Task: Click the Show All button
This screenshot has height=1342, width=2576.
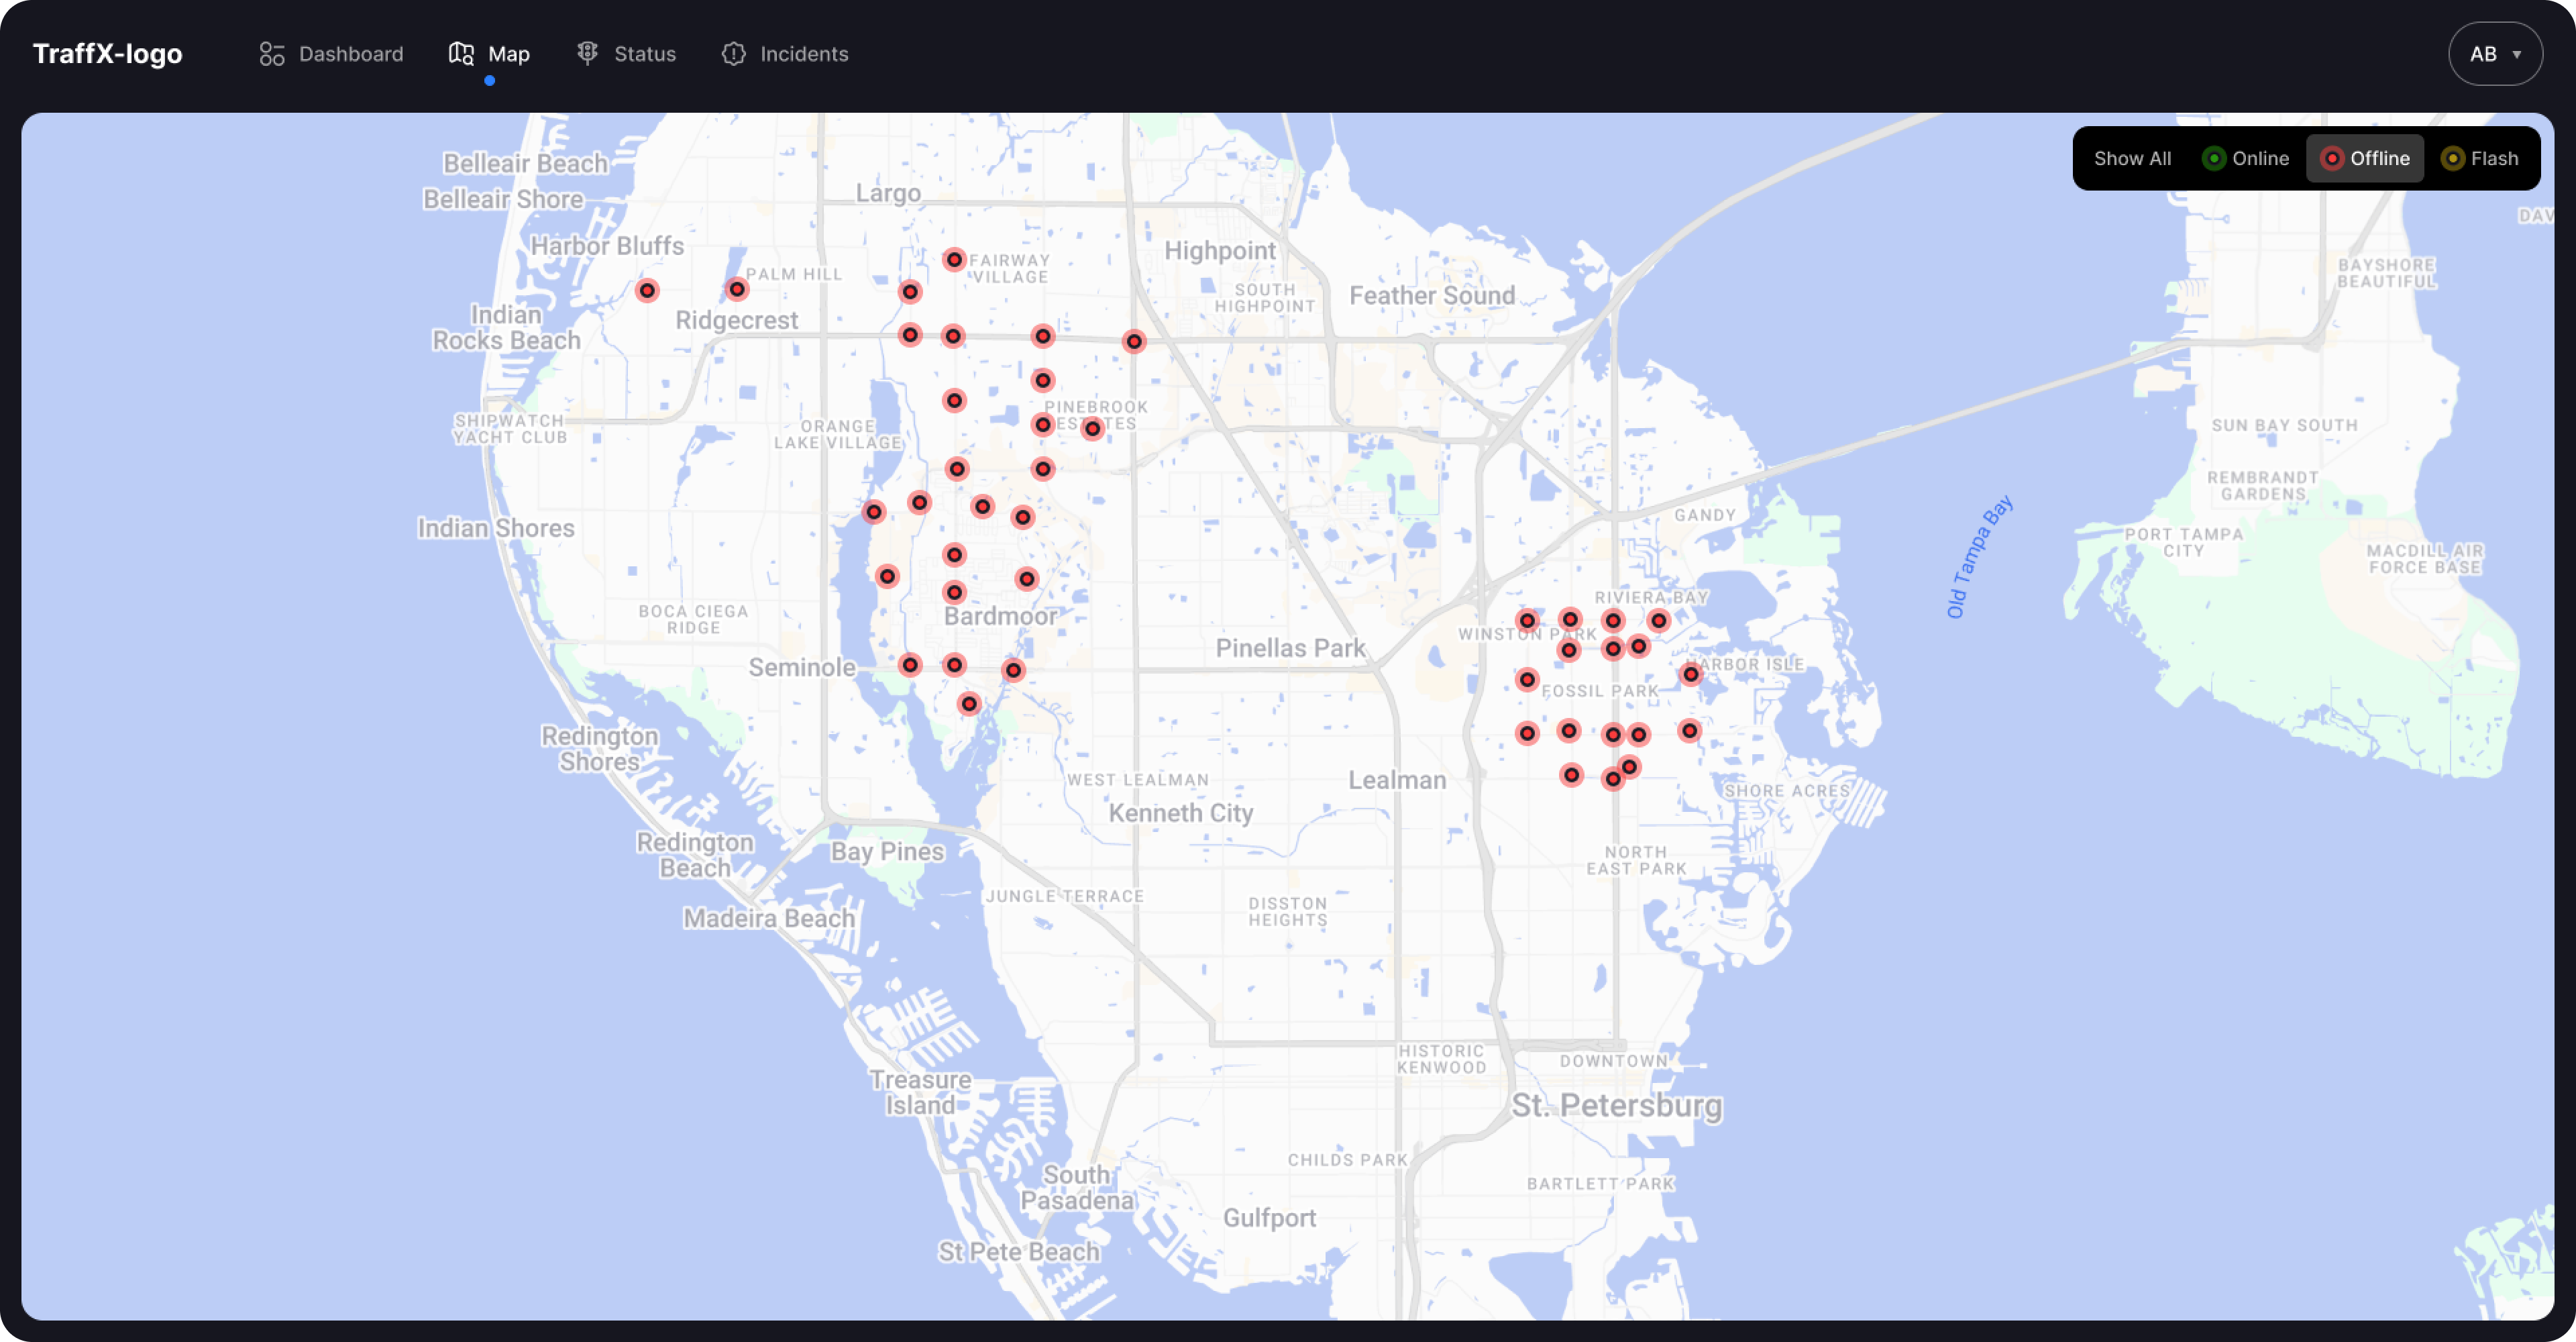Action: tap(2133, 158)
